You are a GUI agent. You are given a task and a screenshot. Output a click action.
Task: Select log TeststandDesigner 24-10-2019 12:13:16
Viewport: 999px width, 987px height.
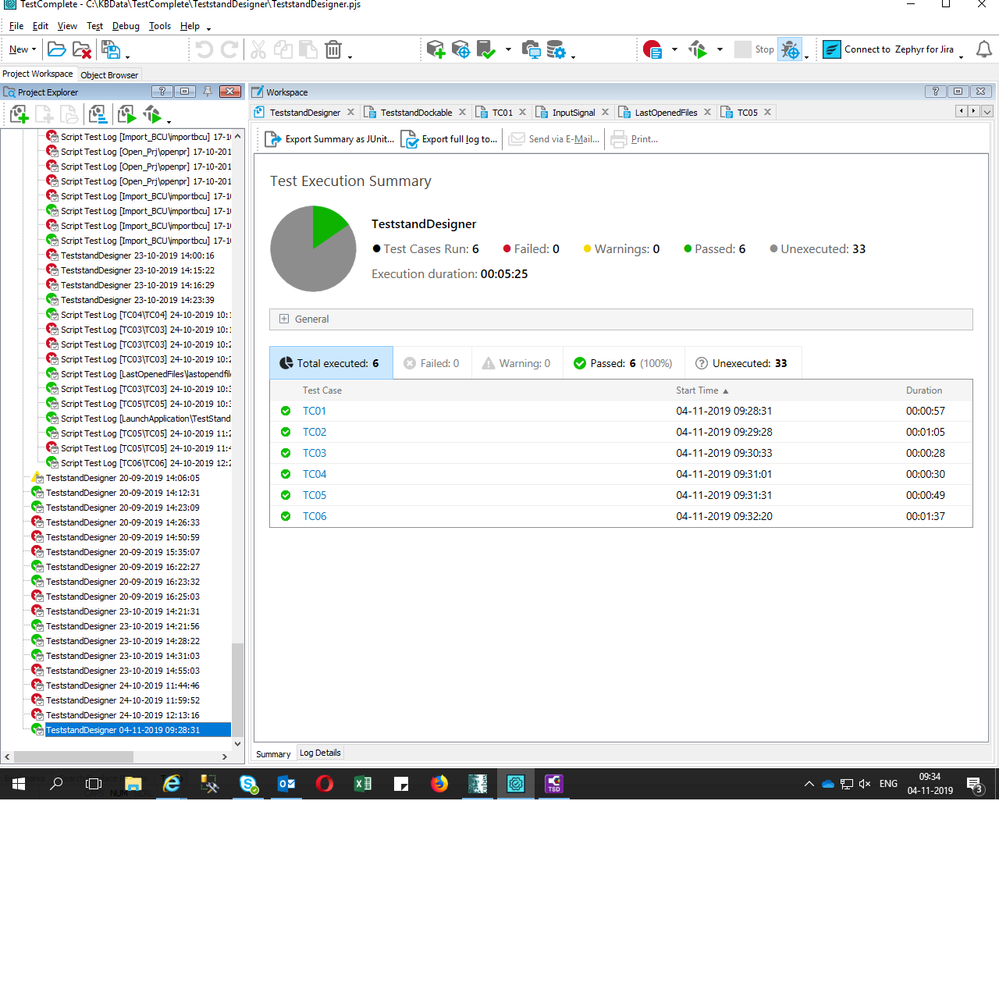[122, 715]
